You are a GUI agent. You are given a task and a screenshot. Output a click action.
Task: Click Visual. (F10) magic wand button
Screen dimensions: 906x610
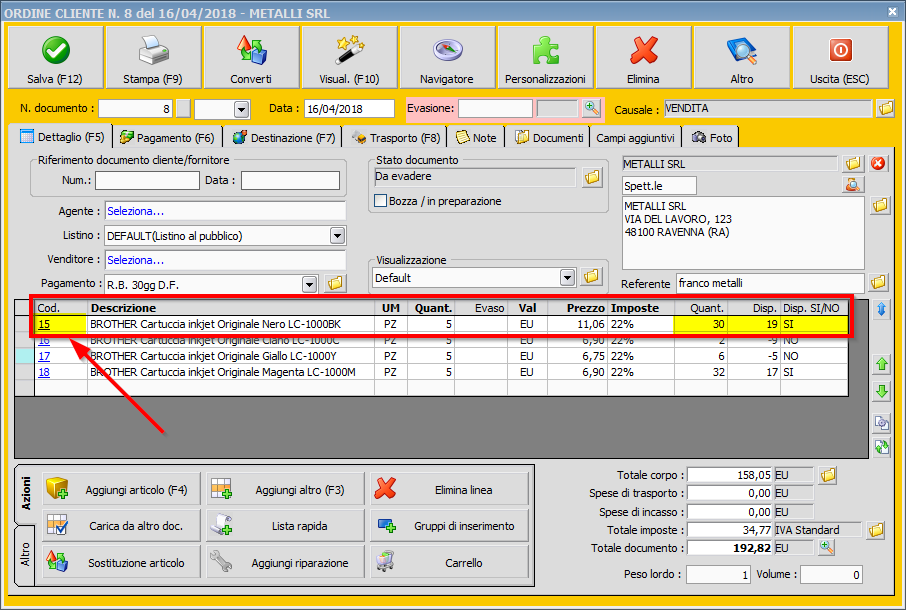(350, 57)
